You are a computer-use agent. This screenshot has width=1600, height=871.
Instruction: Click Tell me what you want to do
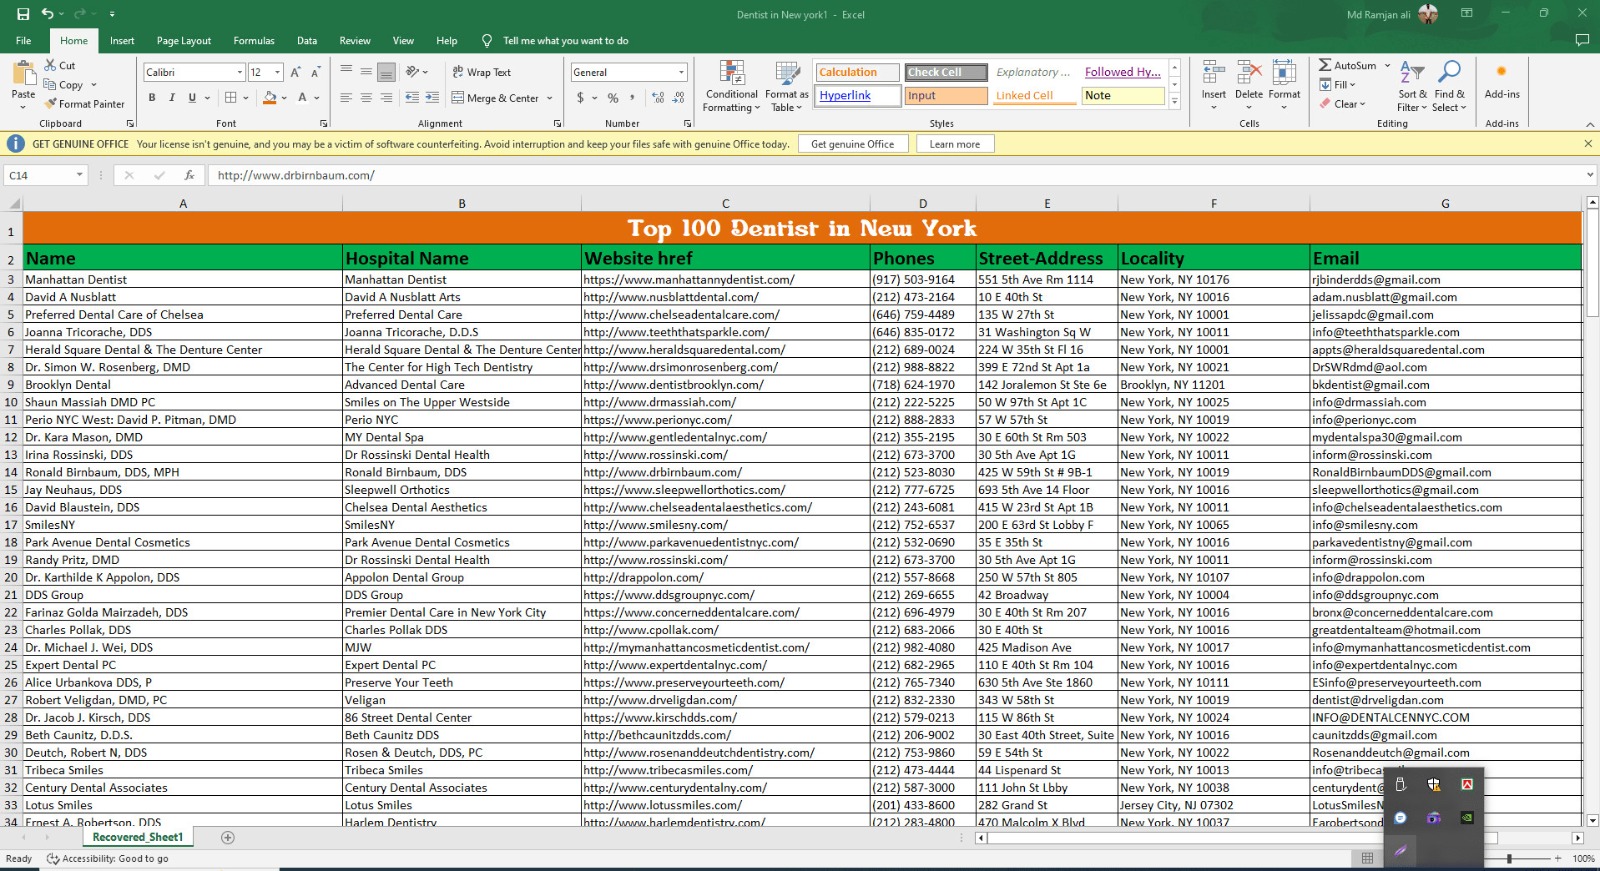tap(565, 41)
